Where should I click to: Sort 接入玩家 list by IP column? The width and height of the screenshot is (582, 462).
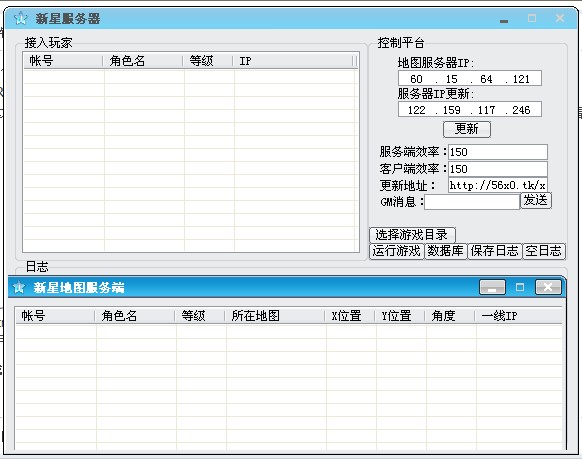point(293,61)
